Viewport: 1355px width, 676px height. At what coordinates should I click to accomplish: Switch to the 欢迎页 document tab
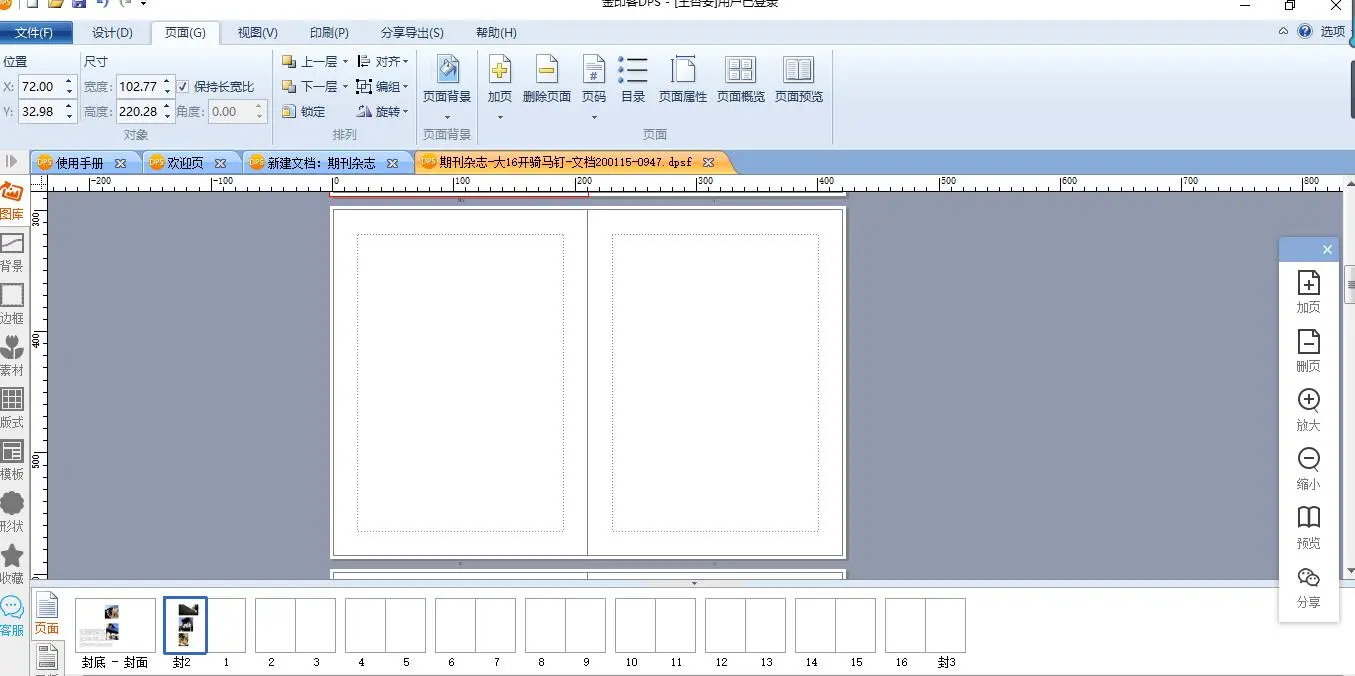pos(185,162)
